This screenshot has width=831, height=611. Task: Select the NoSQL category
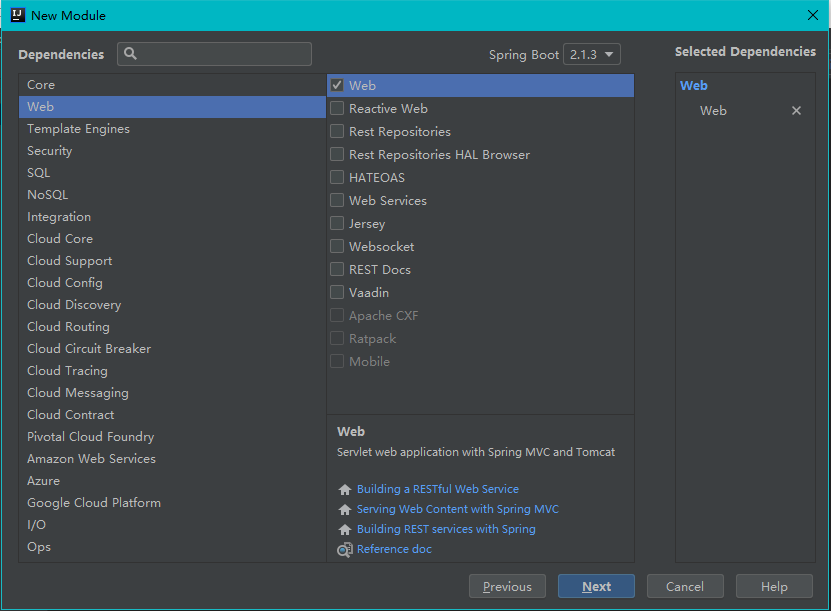[172, 194]
